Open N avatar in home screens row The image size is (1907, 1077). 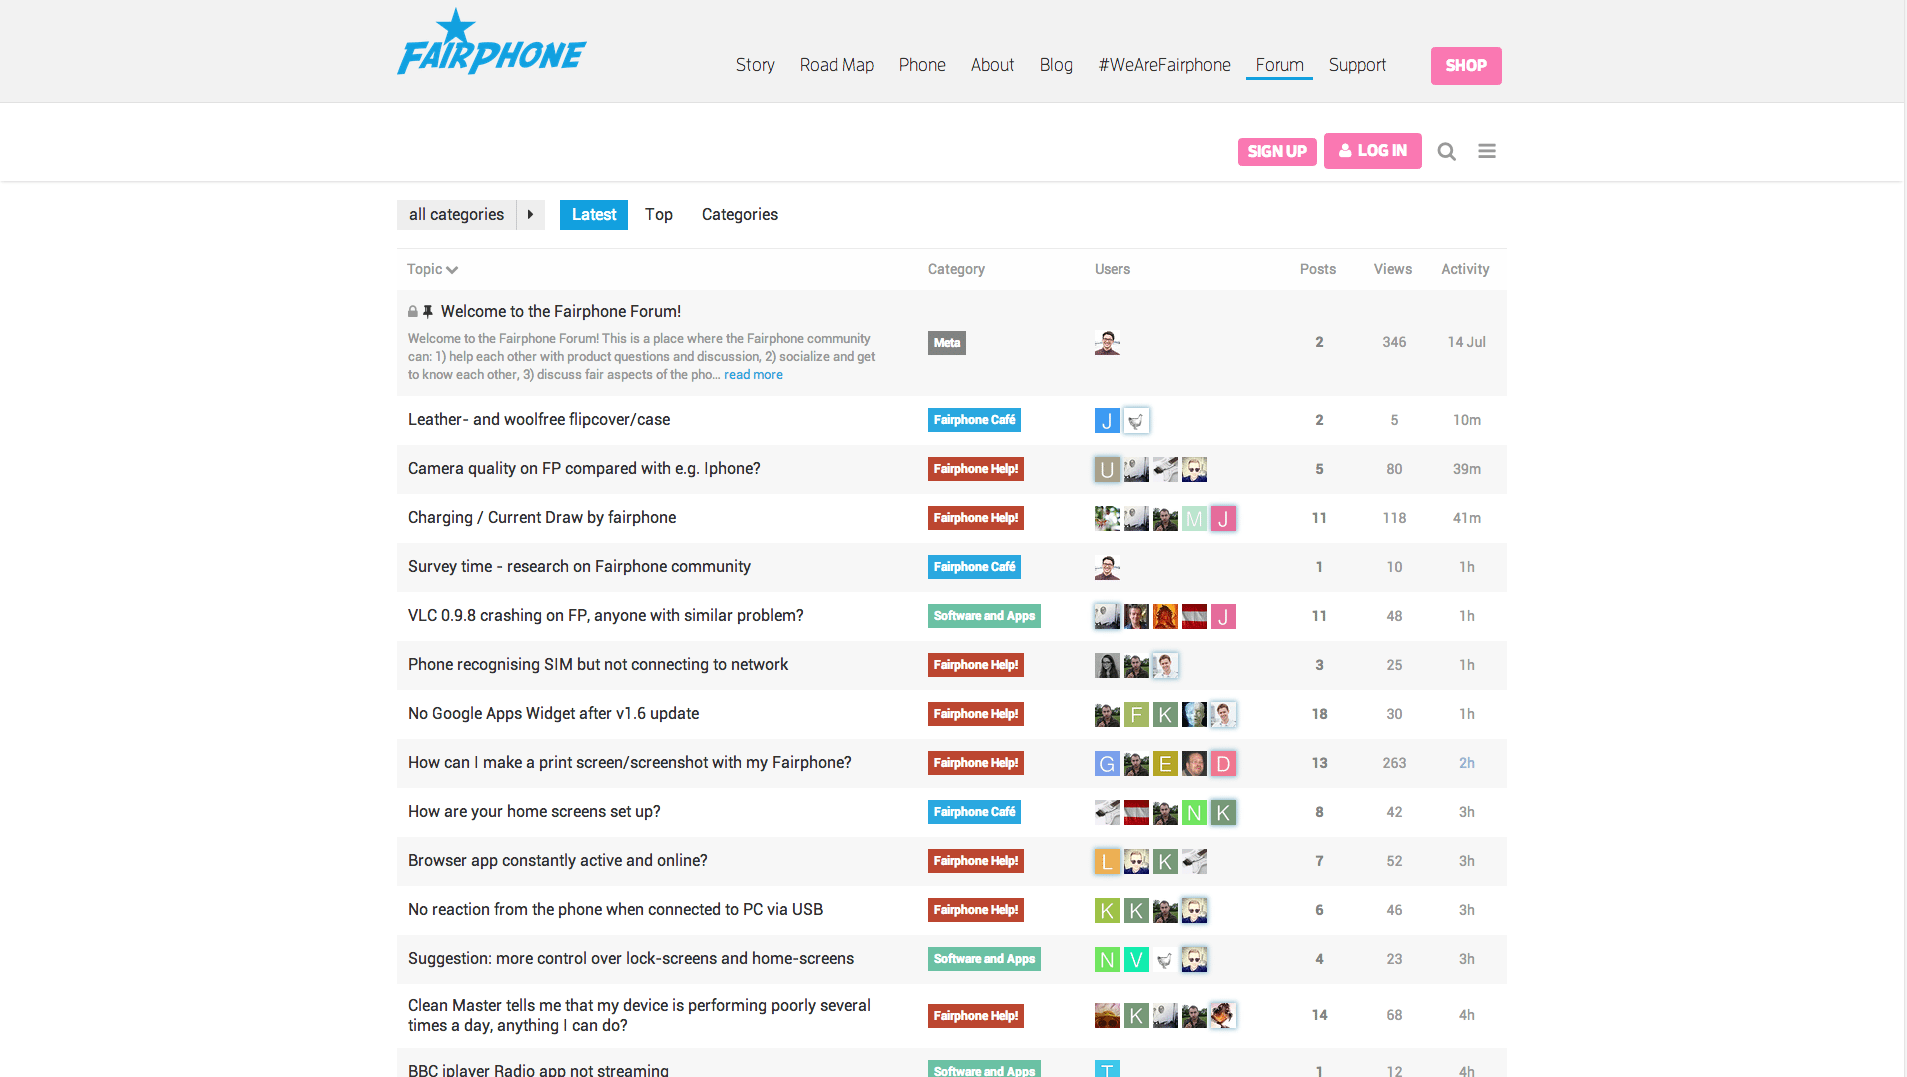click(x=1194, y=813)
